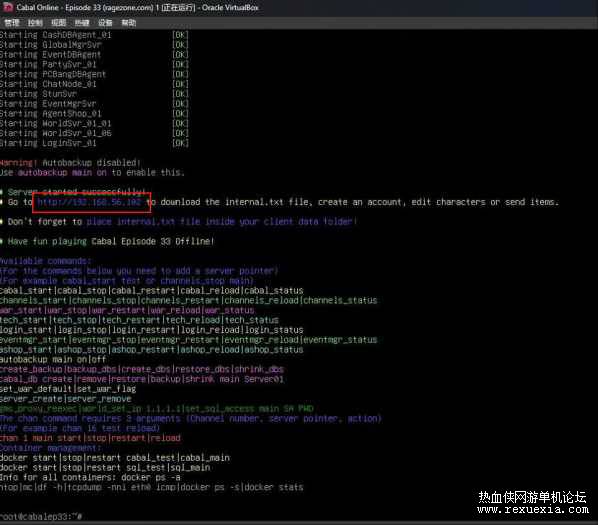
Task: Click the 'docker start|stop|restart cabal_test|cabal_main' line
Action: [x=115, y=458]
